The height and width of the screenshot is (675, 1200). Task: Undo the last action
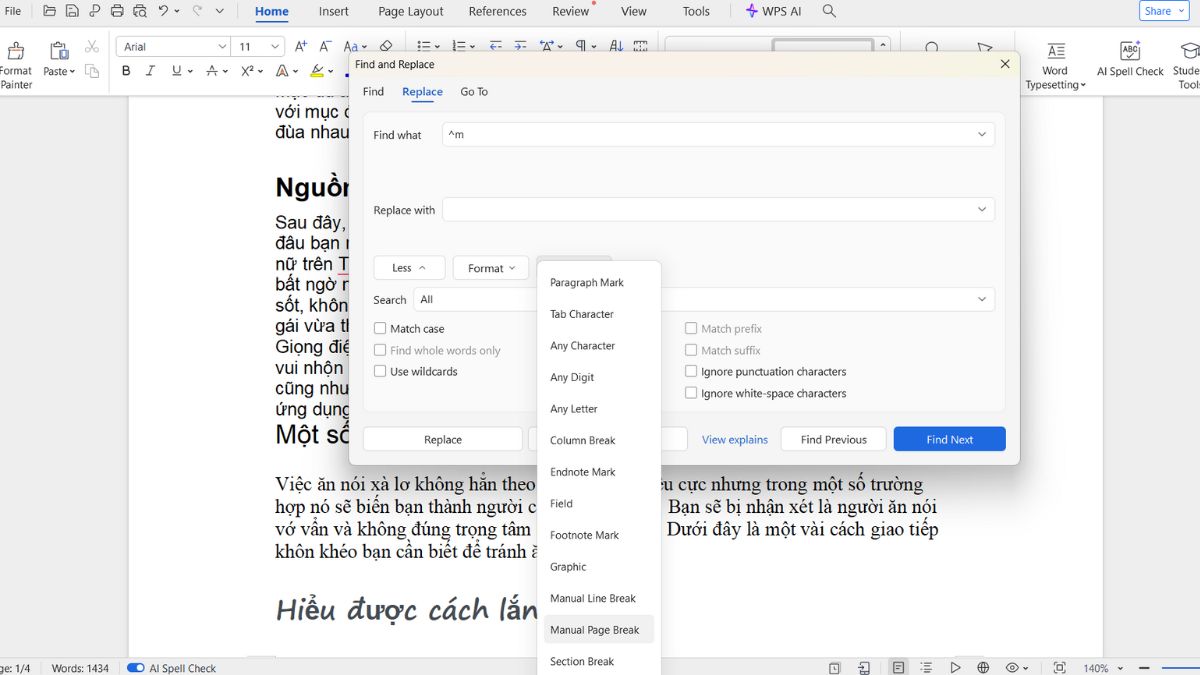(x=163, y=11)
